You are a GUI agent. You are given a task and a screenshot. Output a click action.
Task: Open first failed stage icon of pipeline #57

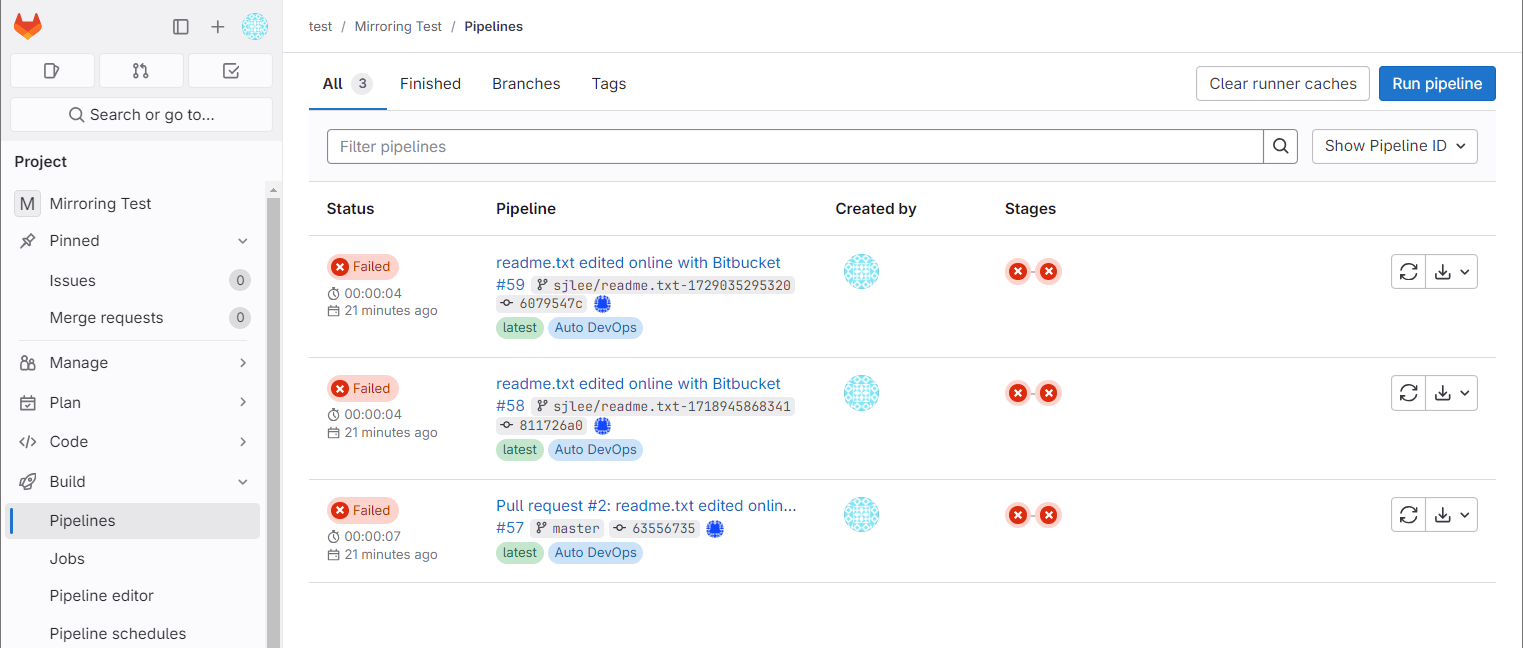[1017, 515]
